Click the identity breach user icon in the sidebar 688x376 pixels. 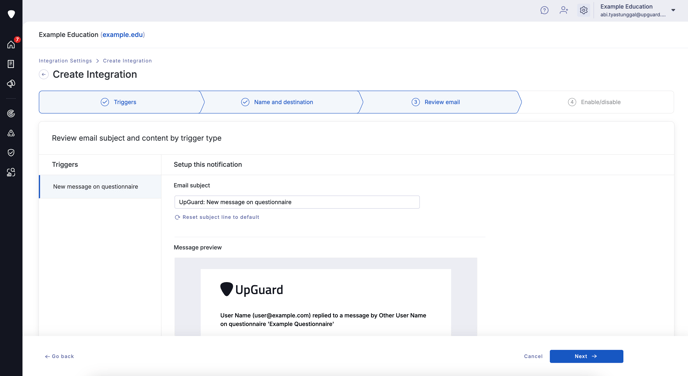[x=11, y=172]
